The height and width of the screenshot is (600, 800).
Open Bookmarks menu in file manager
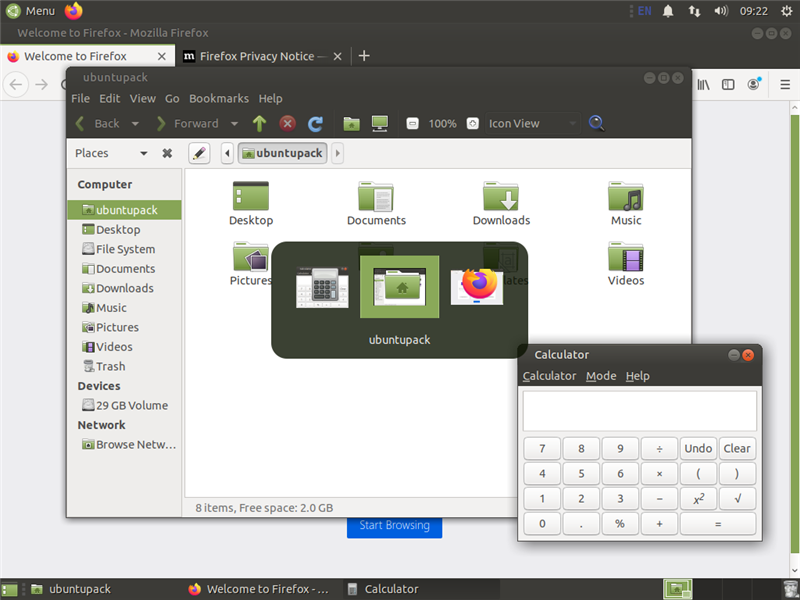(x=219, y=98)
